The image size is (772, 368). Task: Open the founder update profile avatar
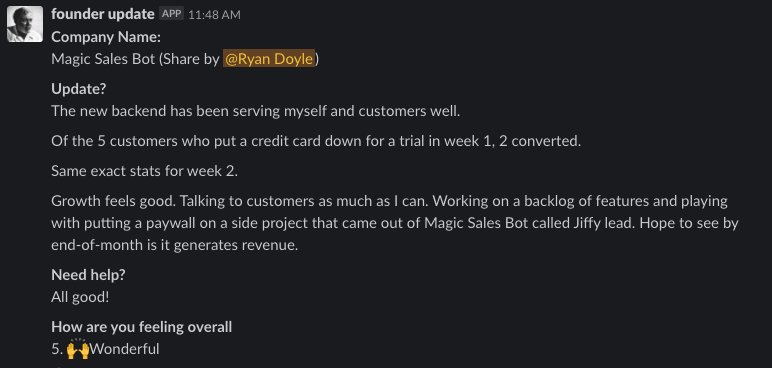(x=25, y=24)
